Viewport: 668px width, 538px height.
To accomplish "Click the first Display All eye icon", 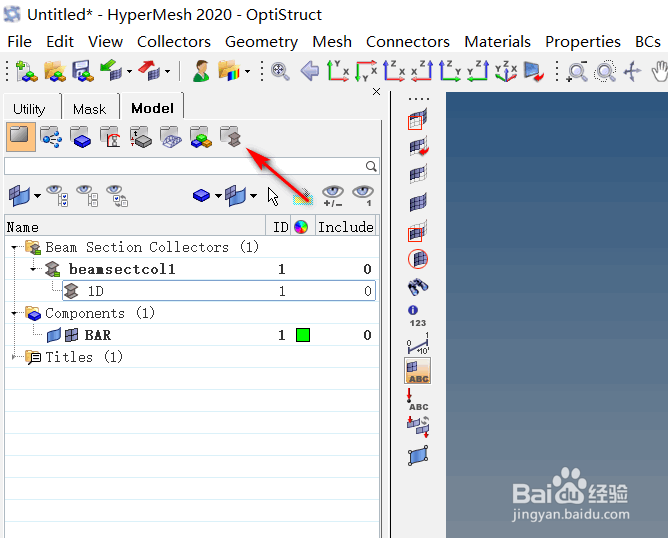I will click(57, 196).
